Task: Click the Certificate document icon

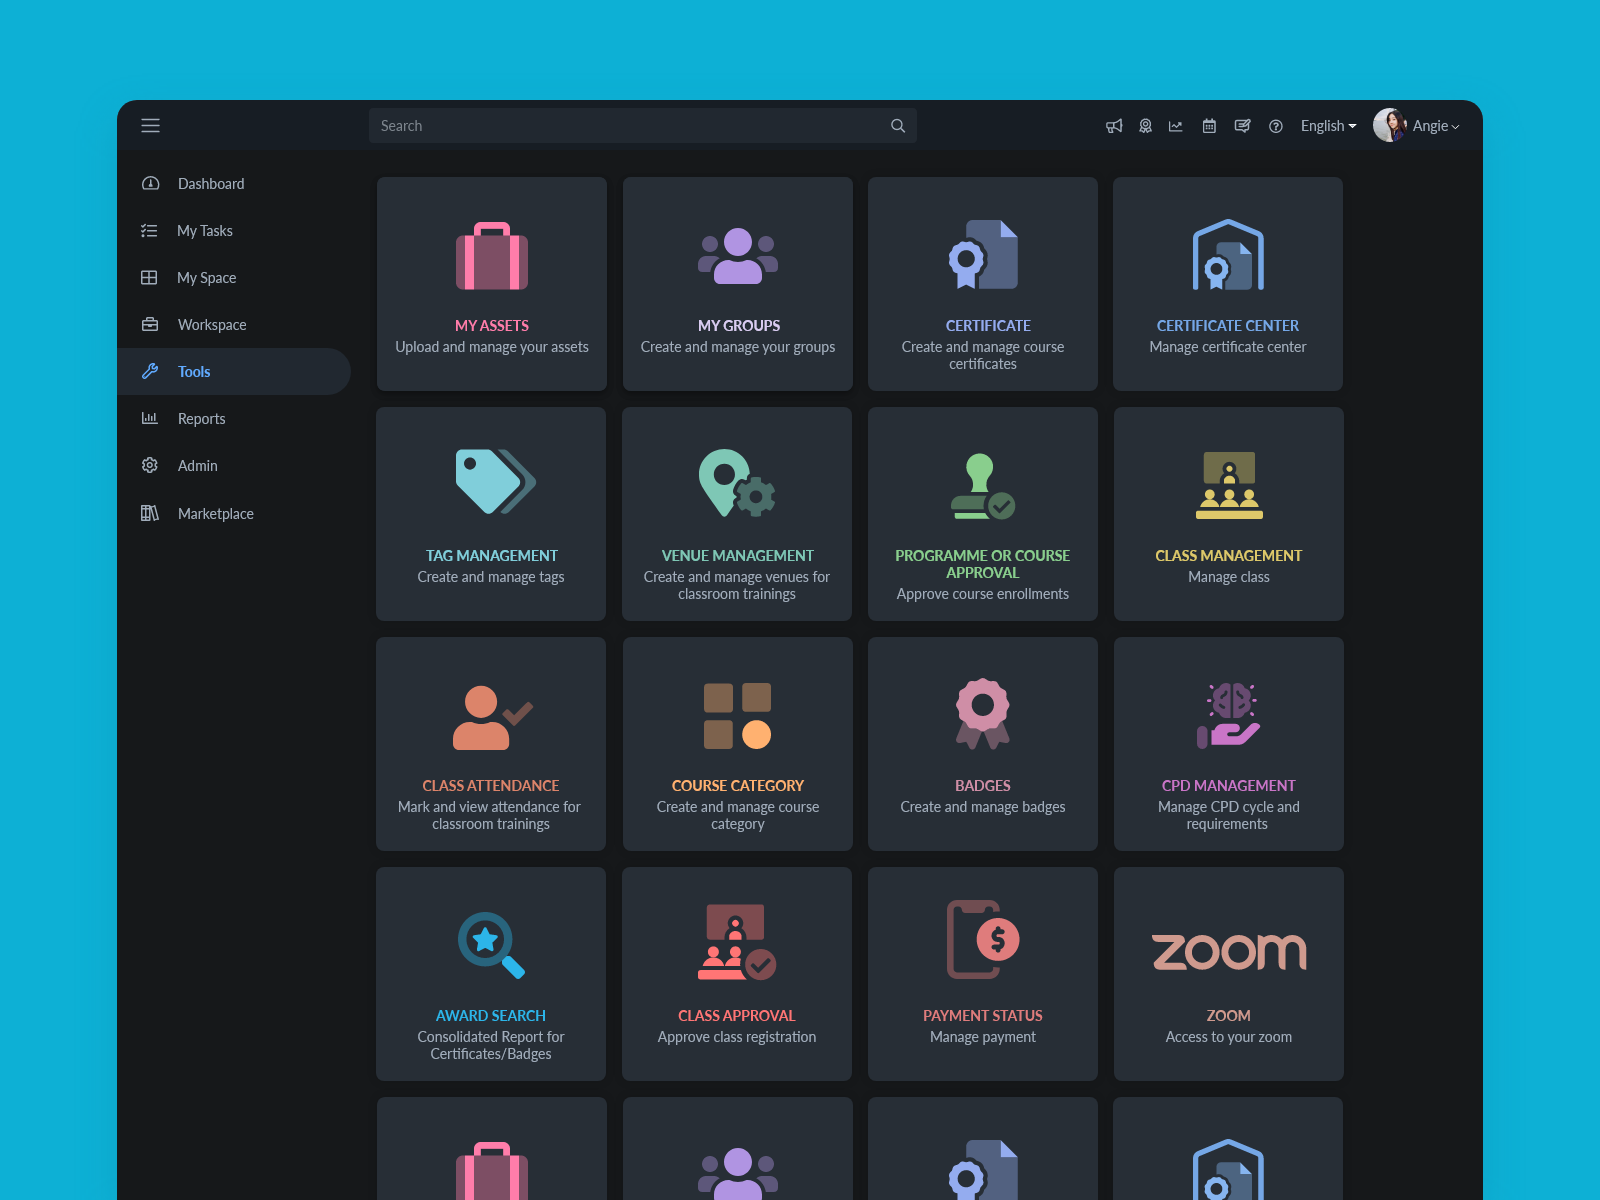Action: coord(983,255)
